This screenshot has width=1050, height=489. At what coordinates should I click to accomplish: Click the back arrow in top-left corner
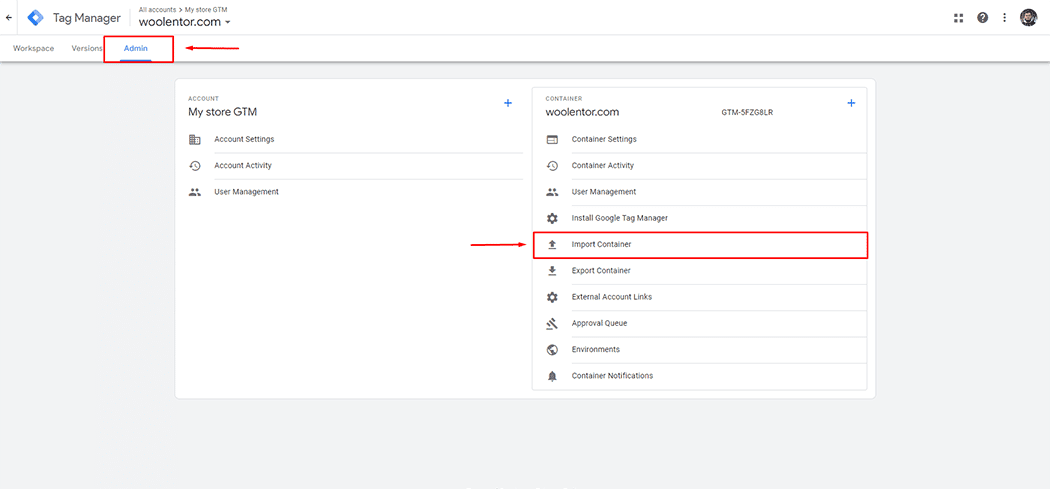click(x=9, y=17)
